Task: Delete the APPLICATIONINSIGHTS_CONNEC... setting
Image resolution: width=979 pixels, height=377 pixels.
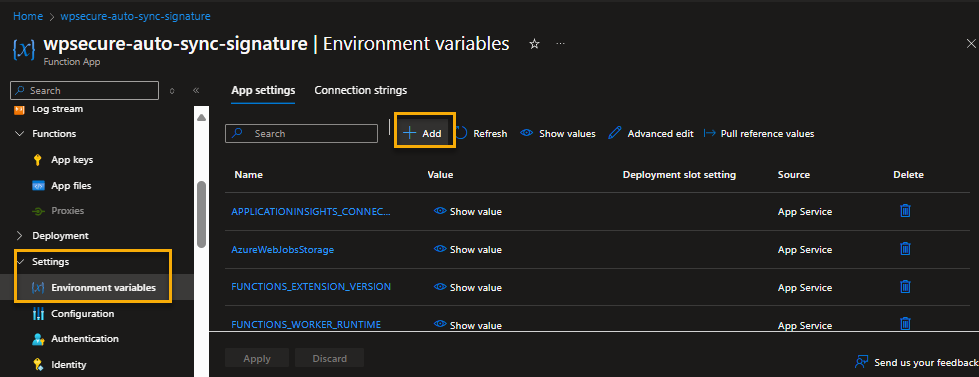Action: click(x=905, y=211)
